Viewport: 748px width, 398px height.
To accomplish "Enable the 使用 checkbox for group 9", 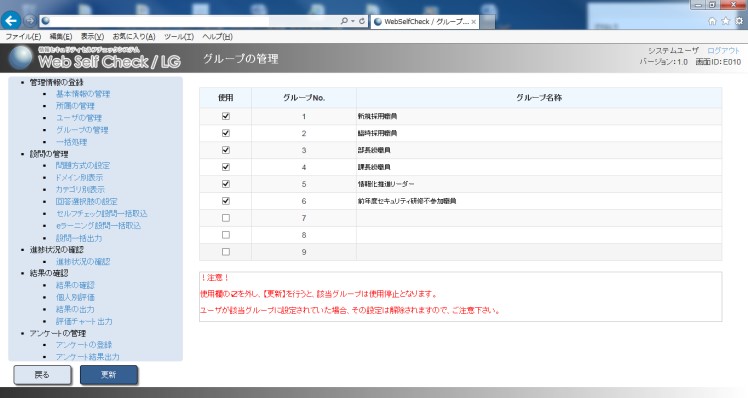I will coord(226,252).
